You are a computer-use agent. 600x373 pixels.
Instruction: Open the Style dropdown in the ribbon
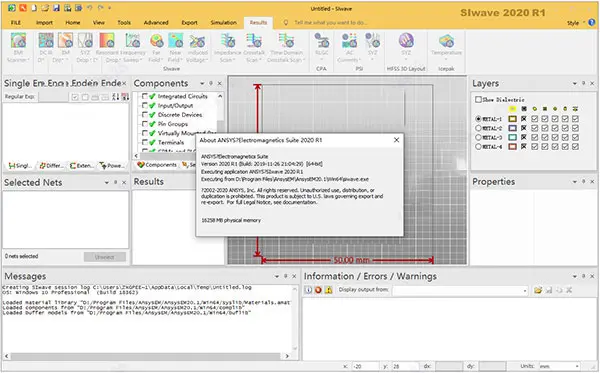click(x=575, y=23)
